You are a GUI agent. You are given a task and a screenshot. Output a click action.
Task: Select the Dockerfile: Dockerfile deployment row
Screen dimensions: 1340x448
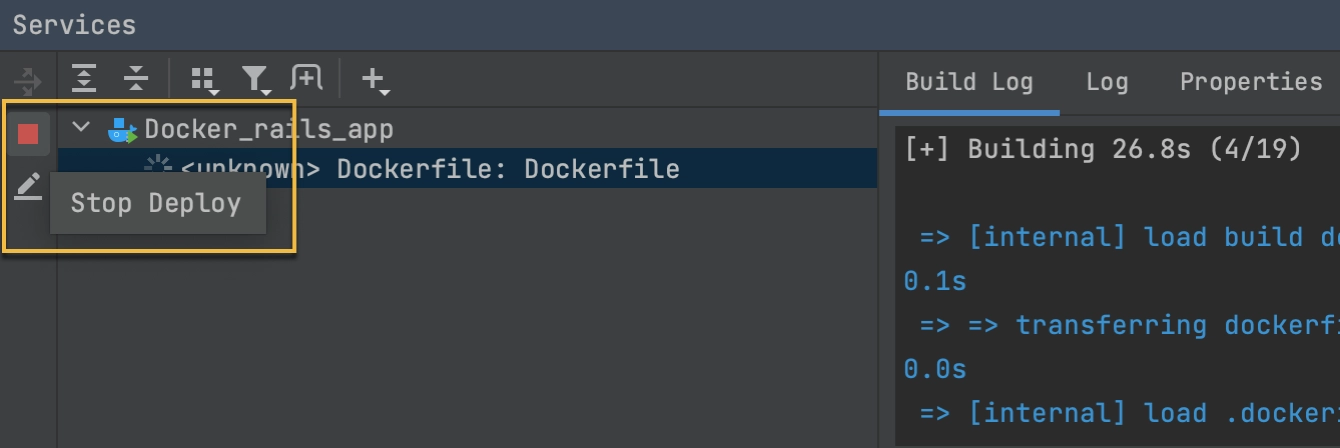tap(467, 168)
